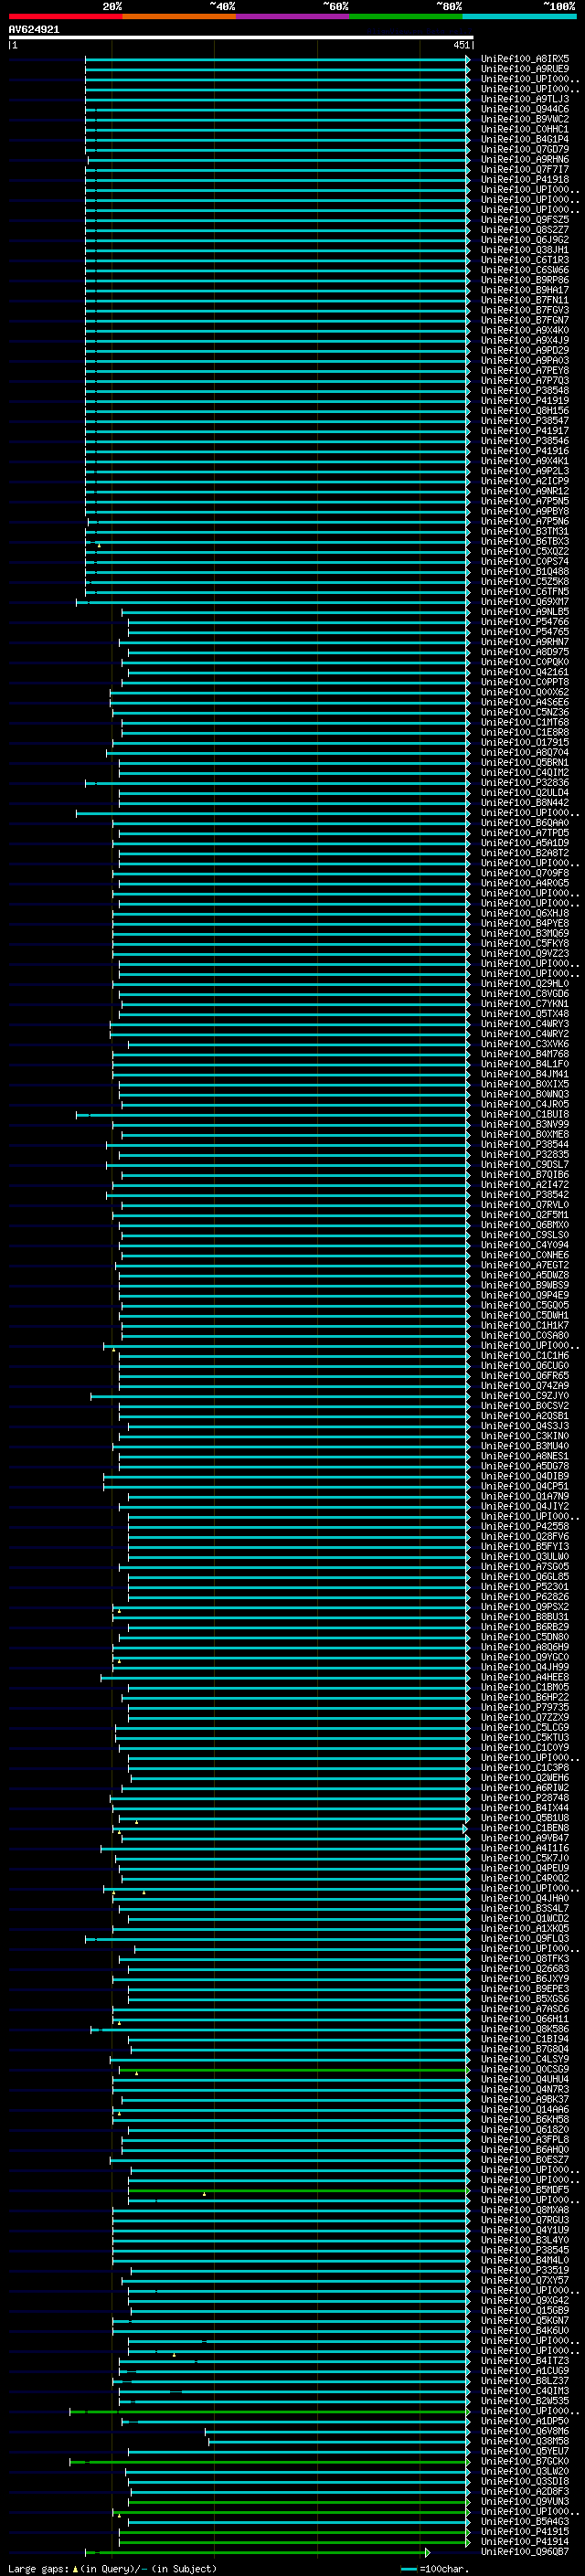Click the =100char. scale legend
This screenshot has height=2576, width=585.
coord(433,2568)
